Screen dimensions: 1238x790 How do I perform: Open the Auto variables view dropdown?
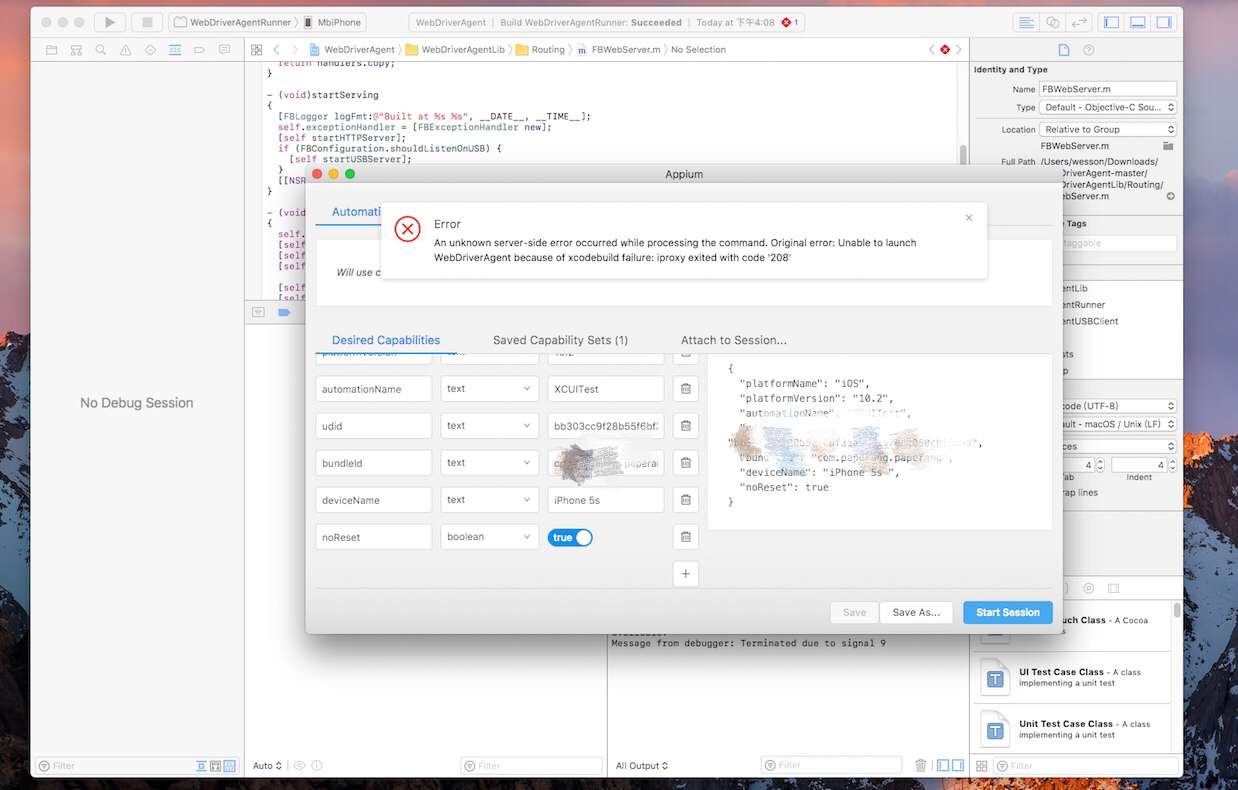pos(267,766)
